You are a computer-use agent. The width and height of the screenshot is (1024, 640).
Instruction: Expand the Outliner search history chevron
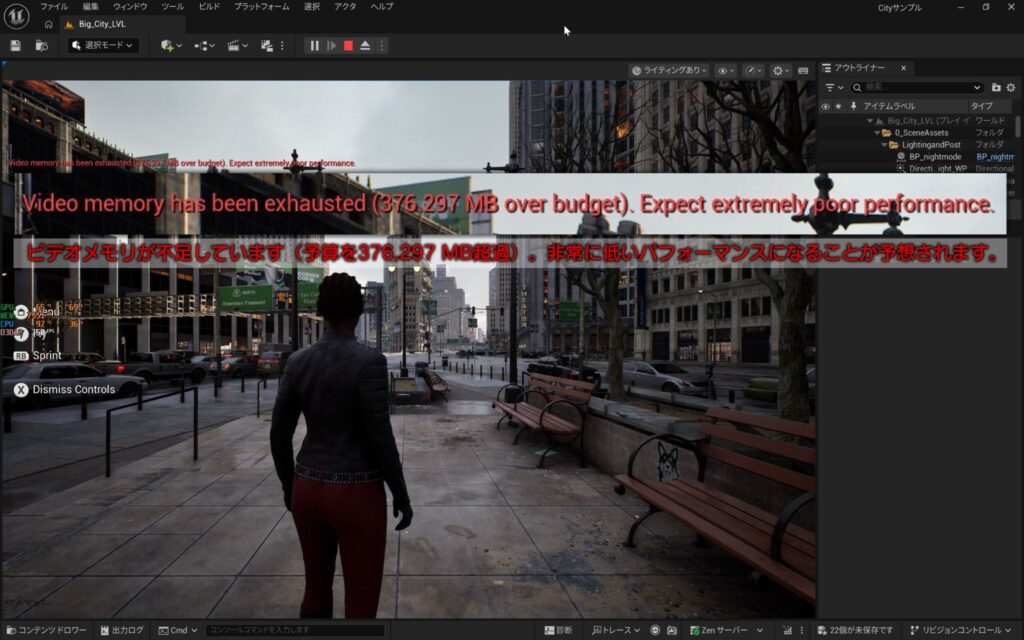tap(977, 88)
